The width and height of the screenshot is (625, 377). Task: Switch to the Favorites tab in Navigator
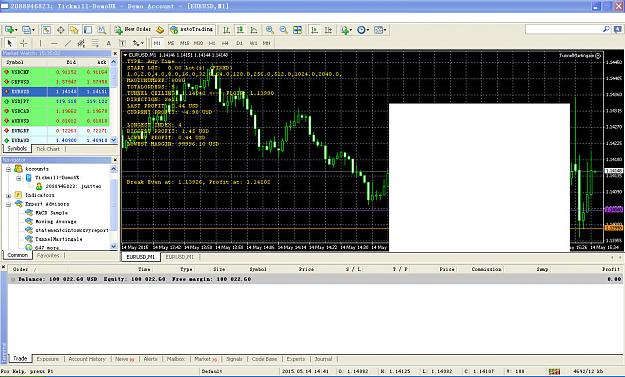48,255
